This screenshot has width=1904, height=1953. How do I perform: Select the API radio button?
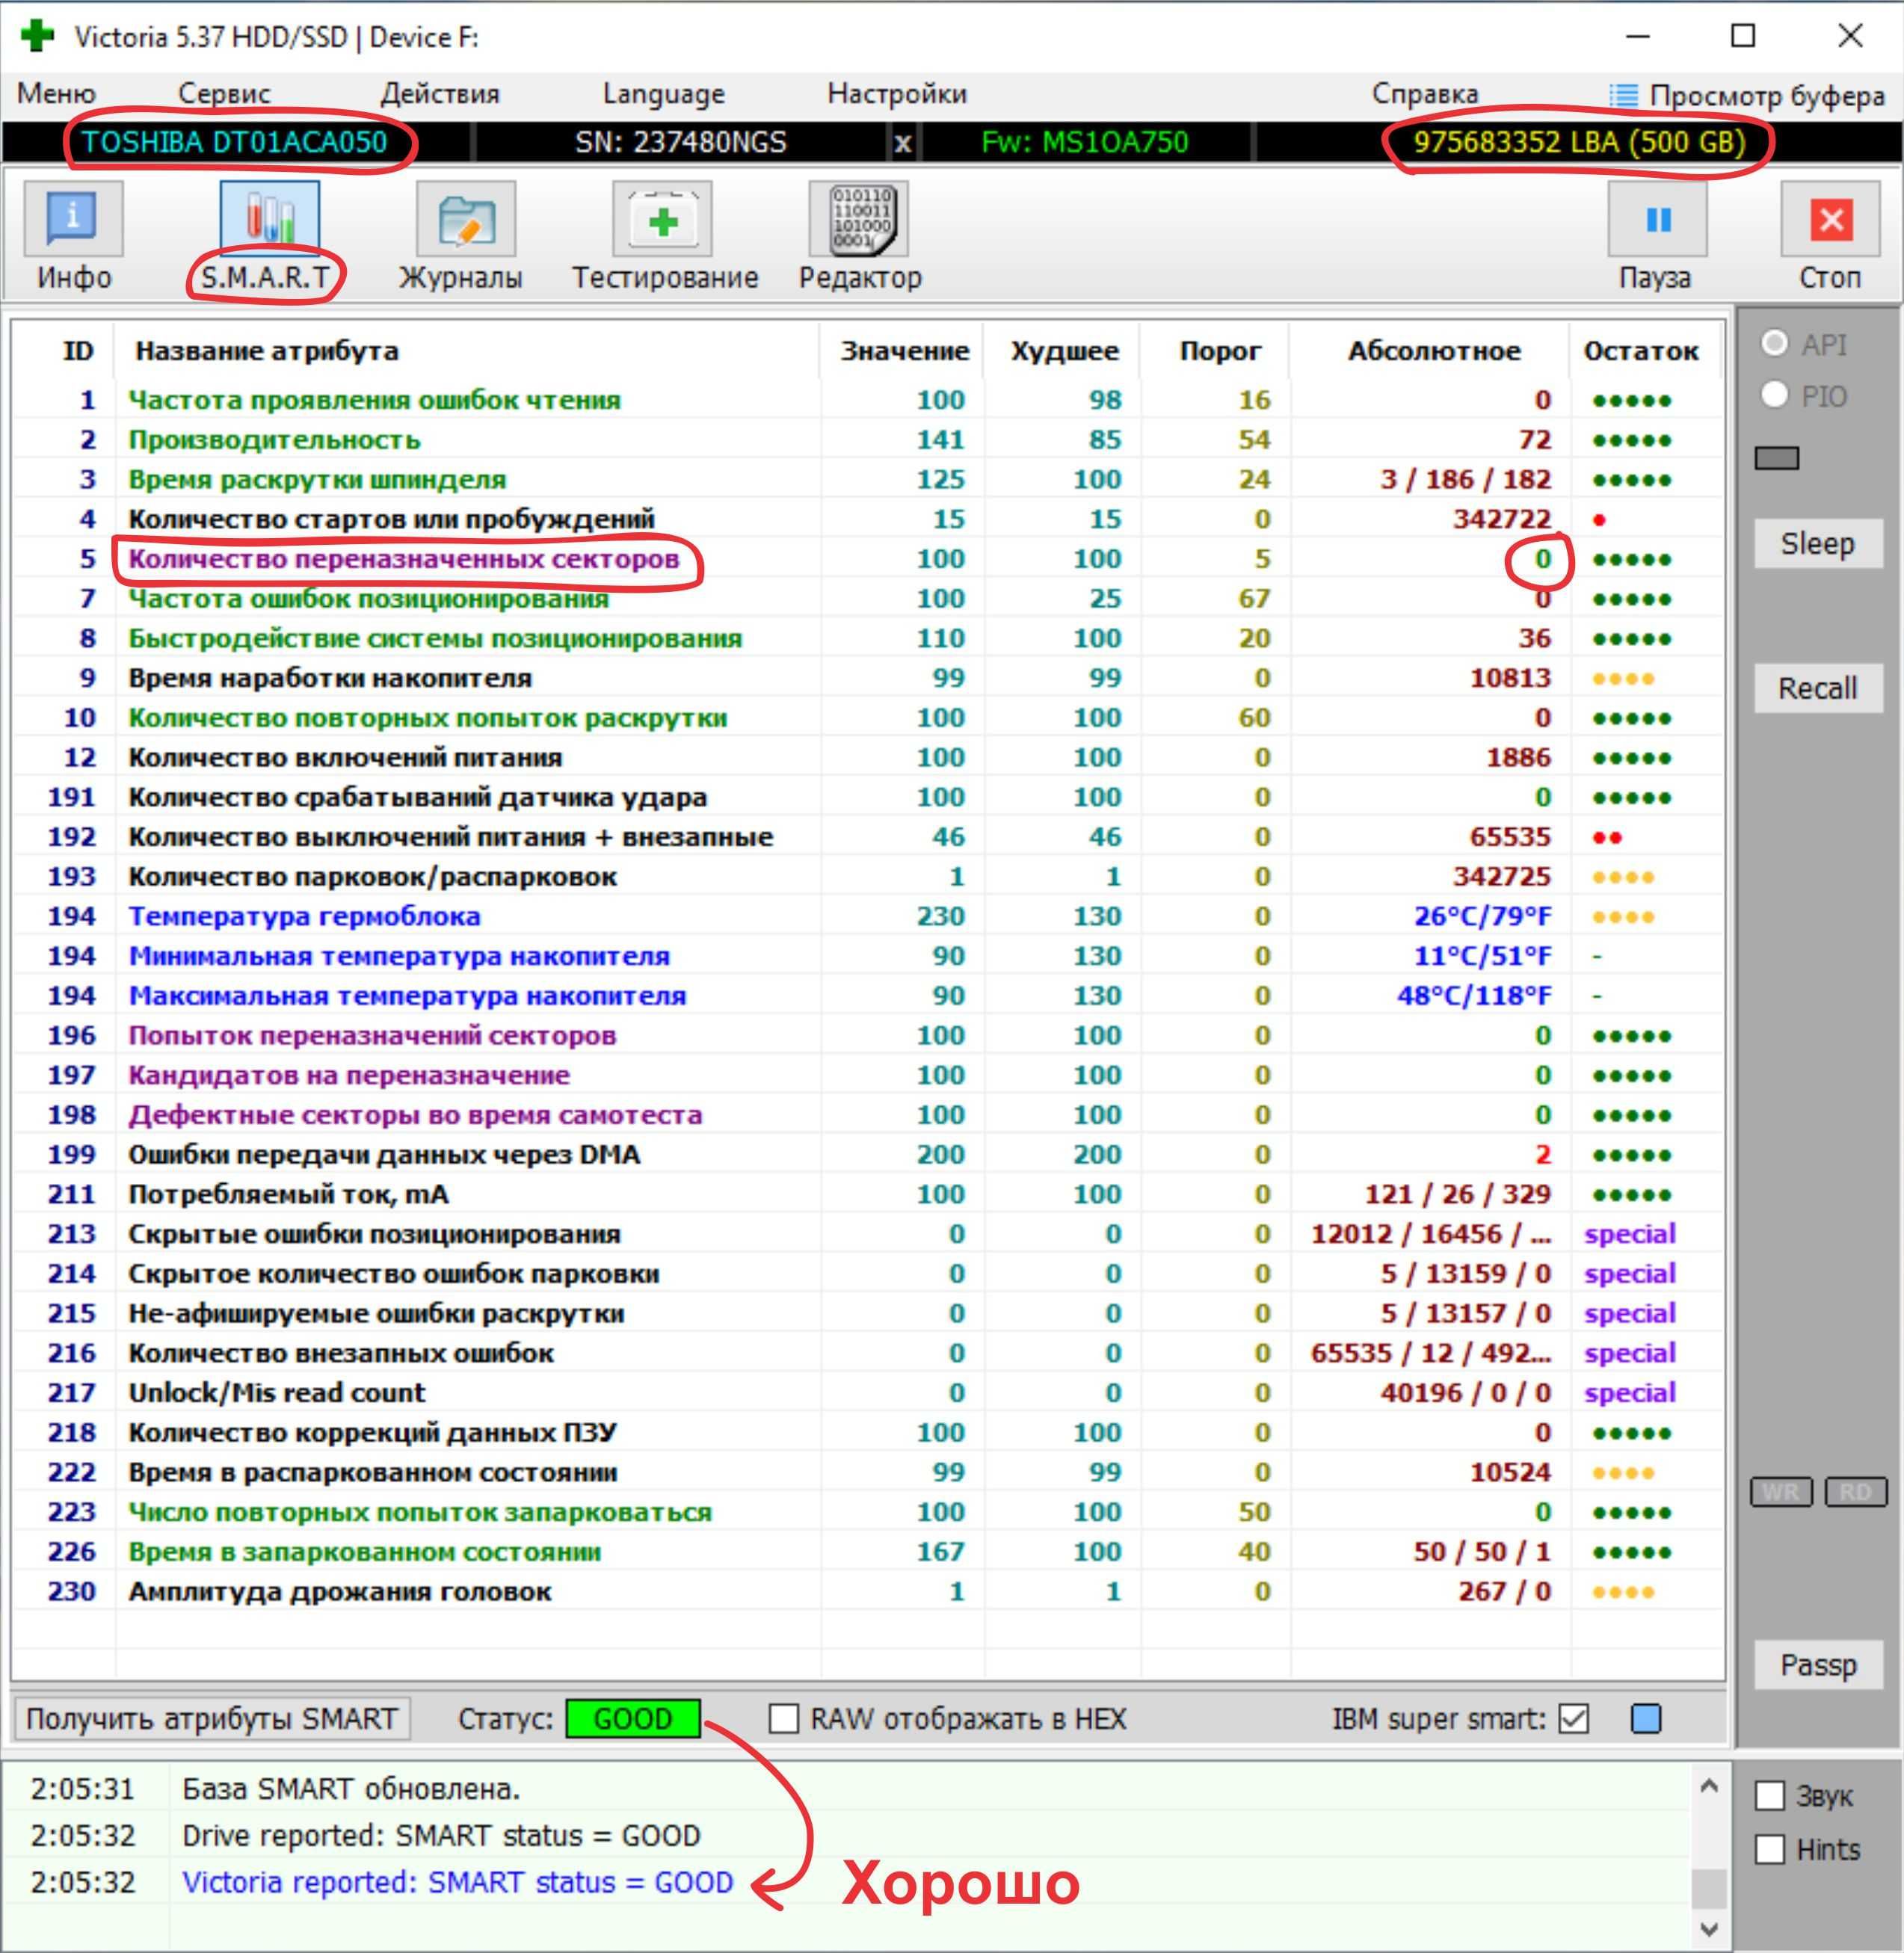coord(1774,343)
